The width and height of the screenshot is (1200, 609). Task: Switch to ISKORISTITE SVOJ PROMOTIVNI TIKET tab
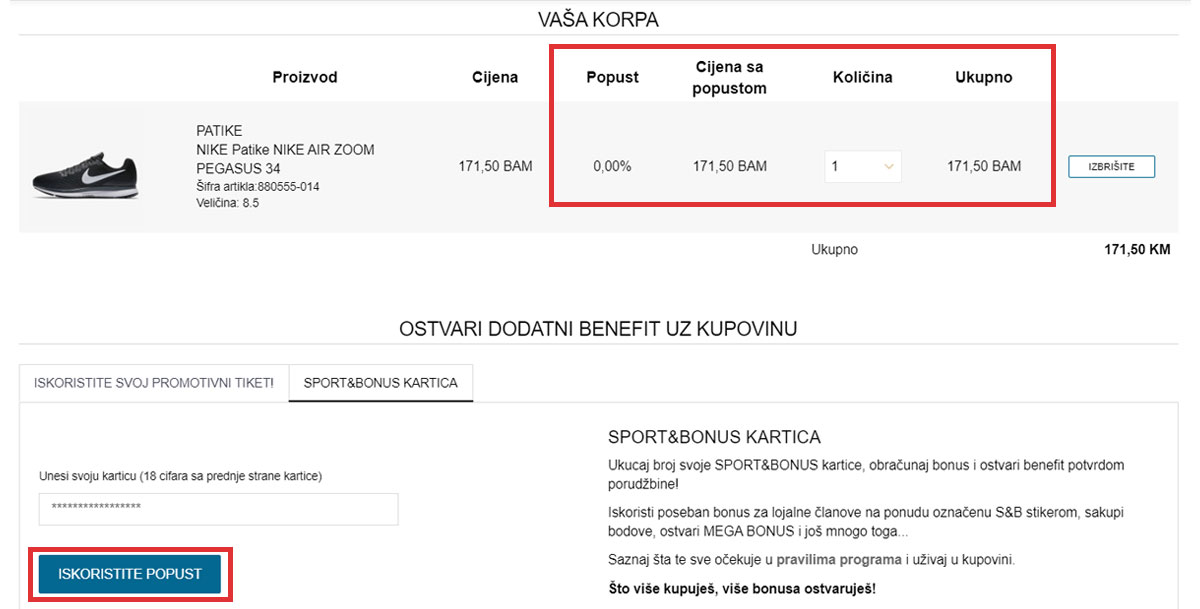[x=154, y=383]
